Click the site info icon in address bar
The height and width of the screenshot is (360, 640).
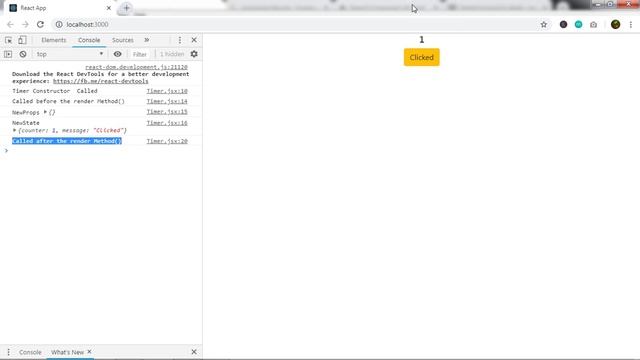[x=59, y=24]
